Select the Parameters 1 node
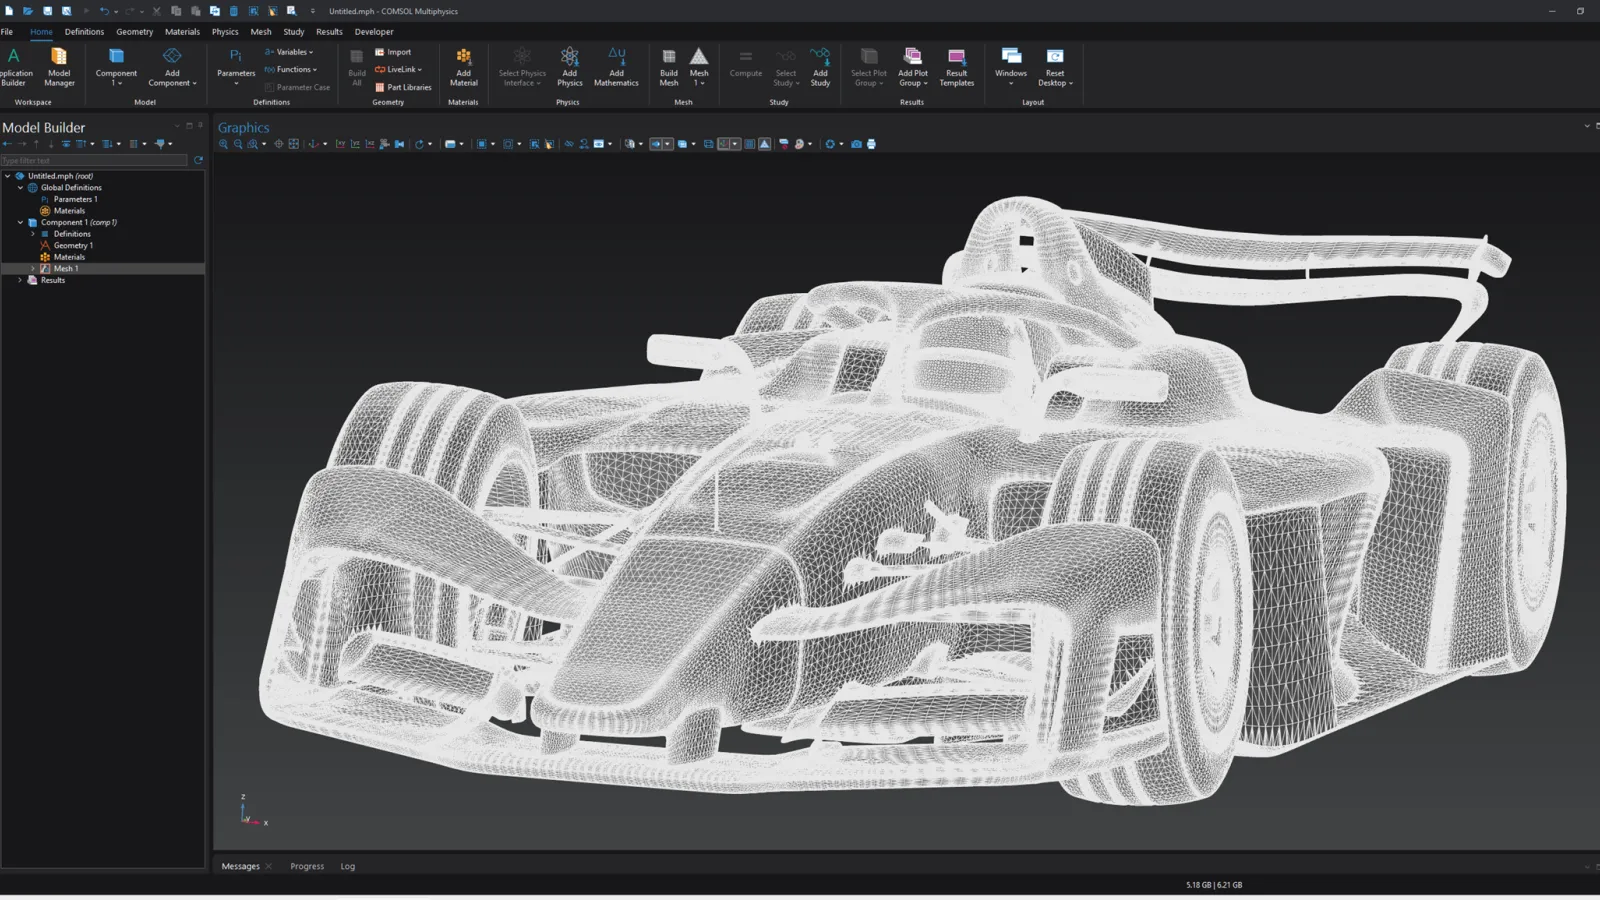1600x900 pixels. coord(75,199)
